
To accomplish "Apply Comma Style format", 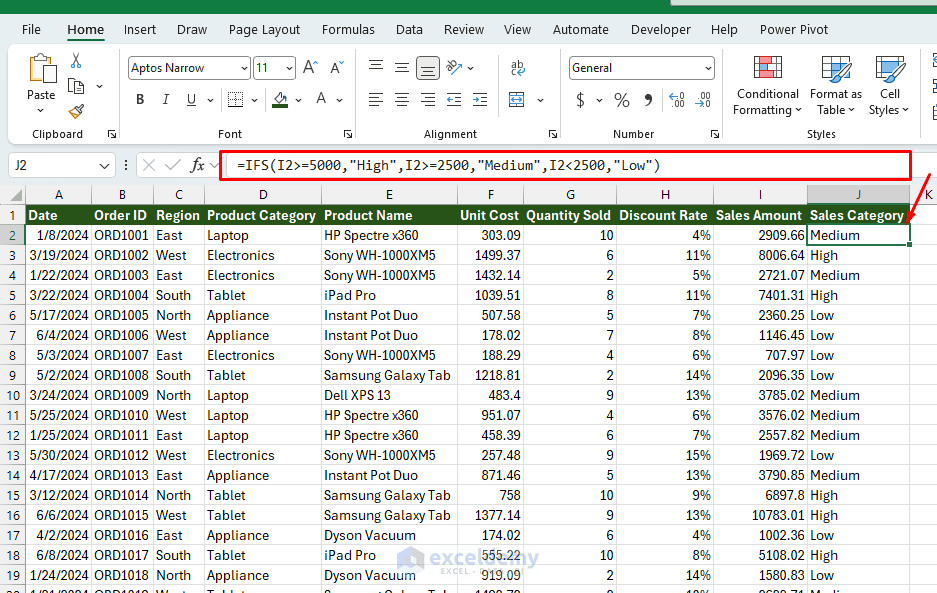I will pyautogui.click(x=648, y=100).
